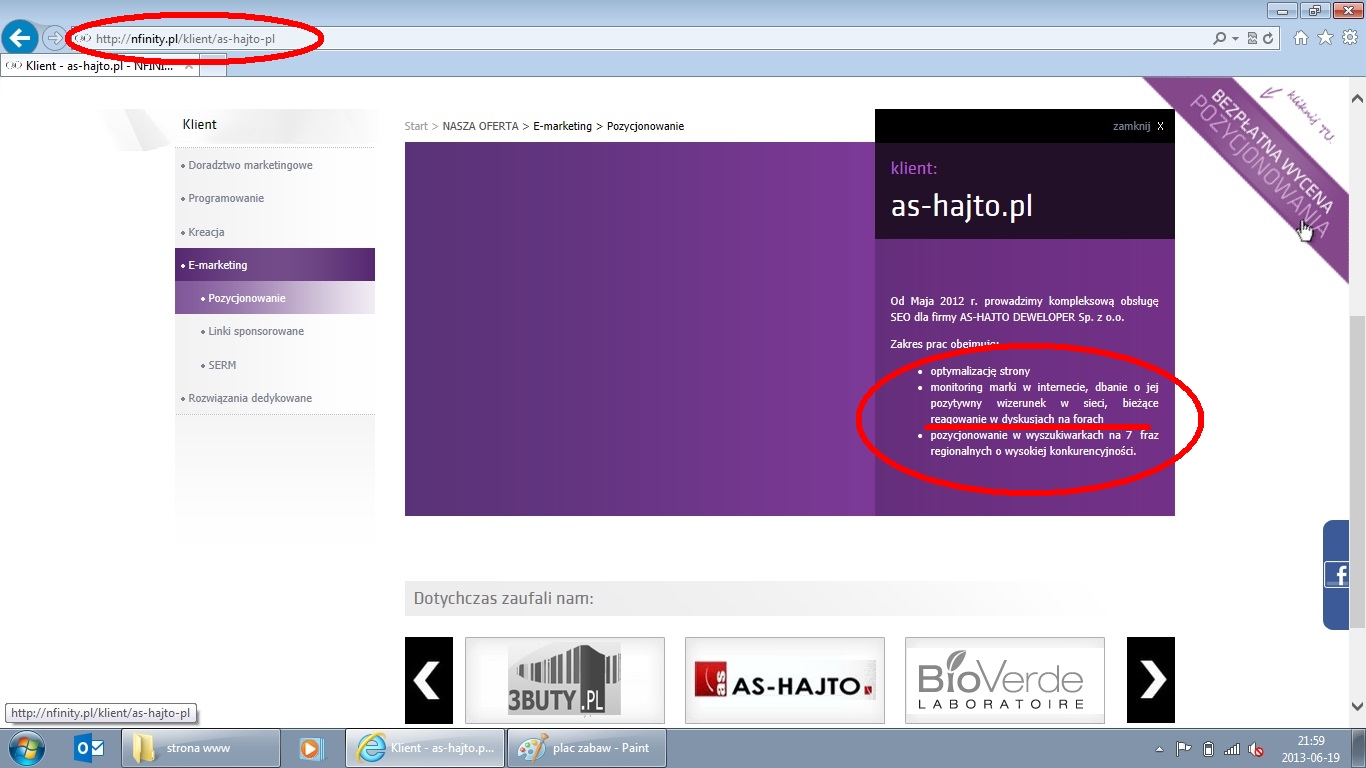
Task: Open the Tools gear icon
Action: (x=1349, y=38)
